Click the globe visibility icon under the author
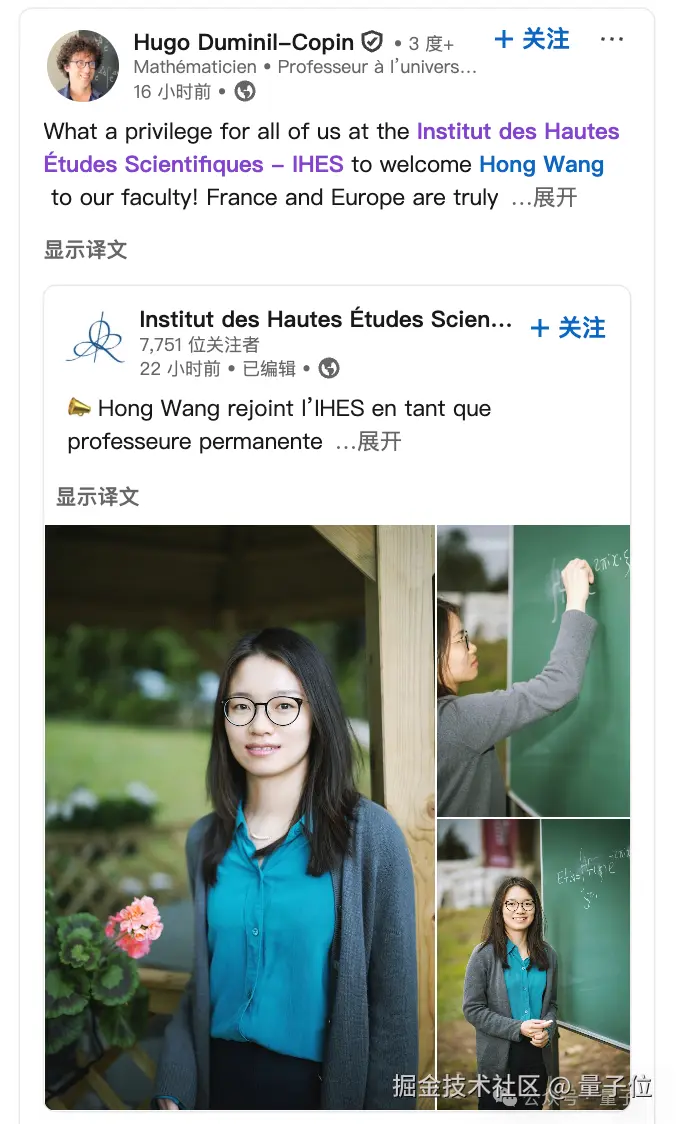This screenshot has height=1124, width=676. pyautogui.click(x=245, y=92)
